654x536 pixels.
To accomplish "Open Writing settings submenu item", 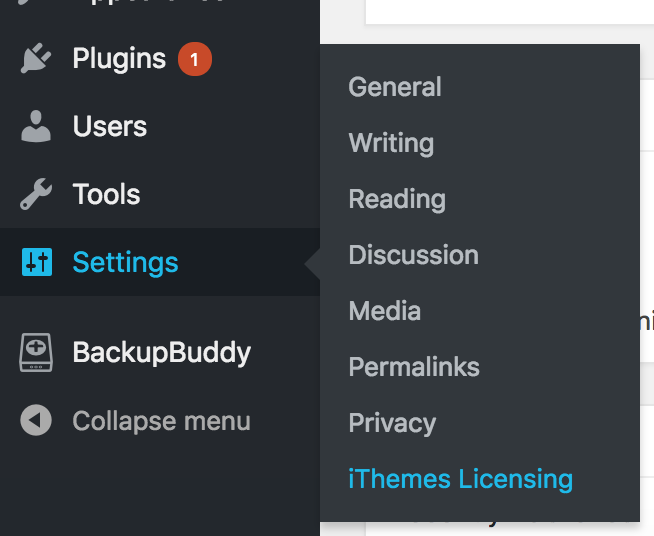I will click(x=391, y=143).
